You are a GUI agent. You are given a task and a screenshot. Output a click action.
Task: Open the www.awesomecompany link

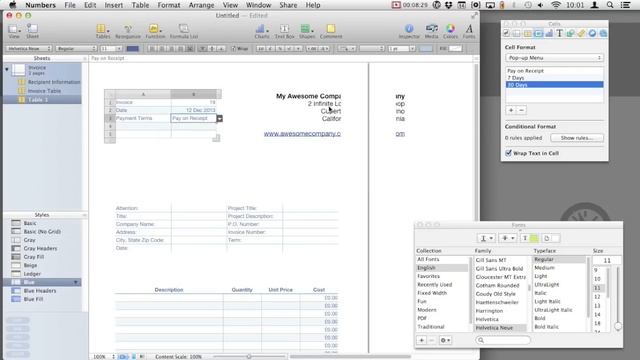point(302,133)
